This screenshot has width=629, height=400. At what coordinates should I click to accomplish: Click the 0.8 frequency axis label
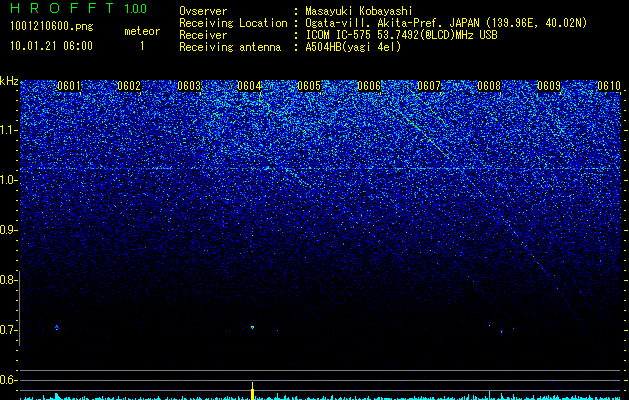(9, 280)
